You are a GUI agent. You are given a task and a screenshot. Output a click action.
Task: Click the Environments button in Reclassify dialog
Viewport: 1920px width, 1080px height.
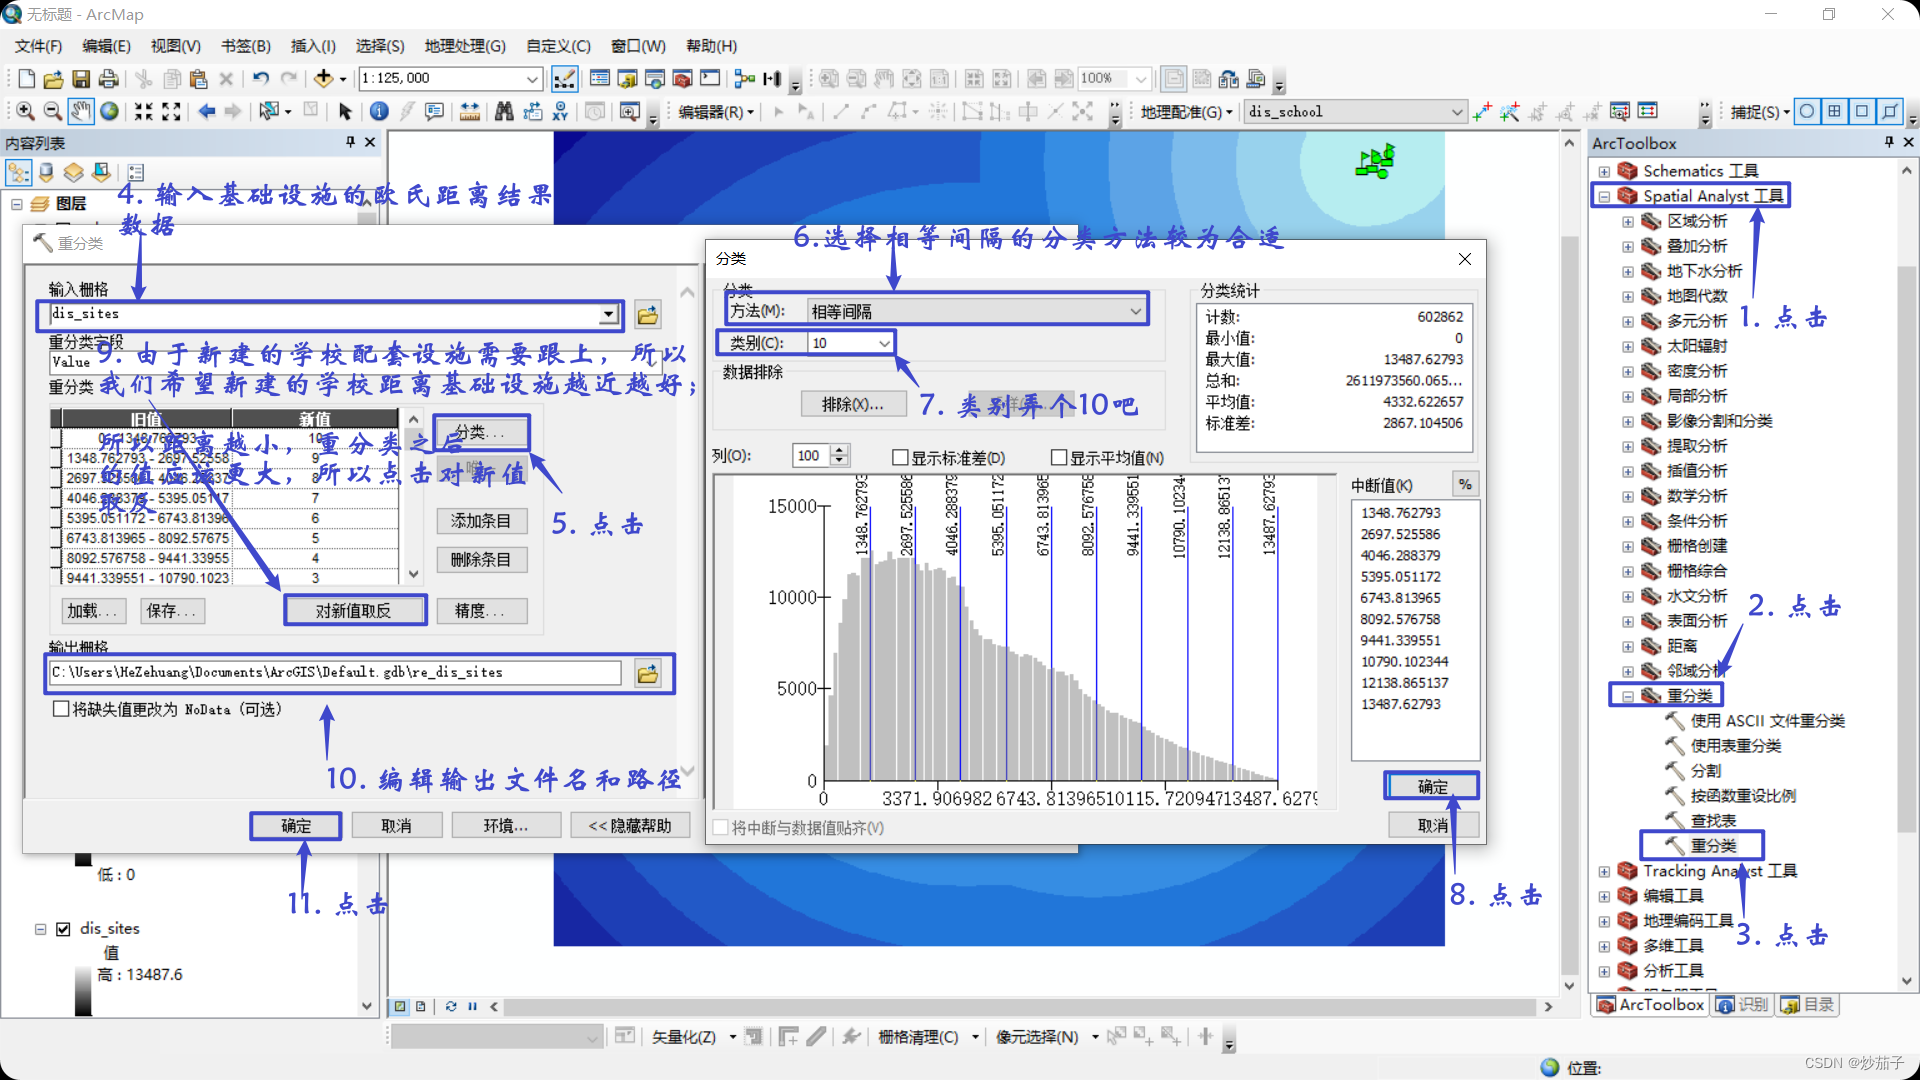(506, 826)
